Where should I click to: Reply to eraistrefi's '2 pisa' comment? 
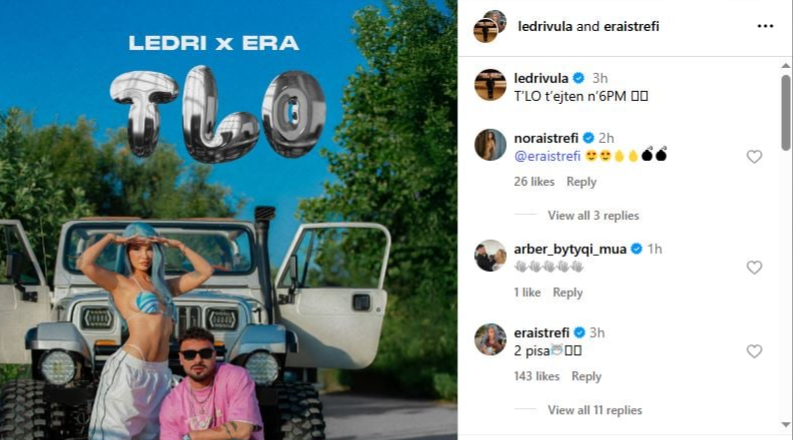[x=586, y=377]
